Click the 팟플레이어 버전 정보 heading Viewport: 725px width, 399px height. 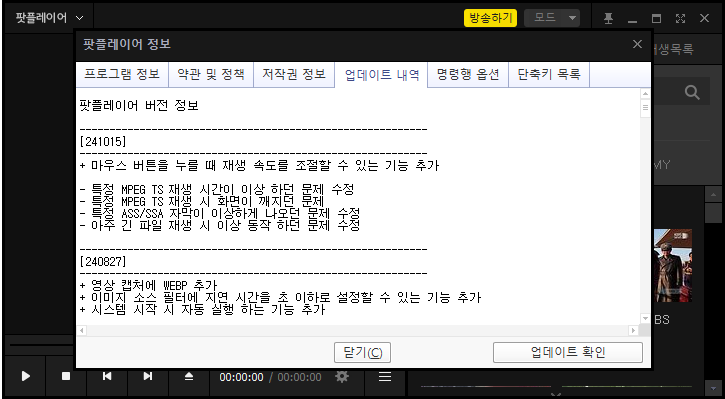pos(139,105)
